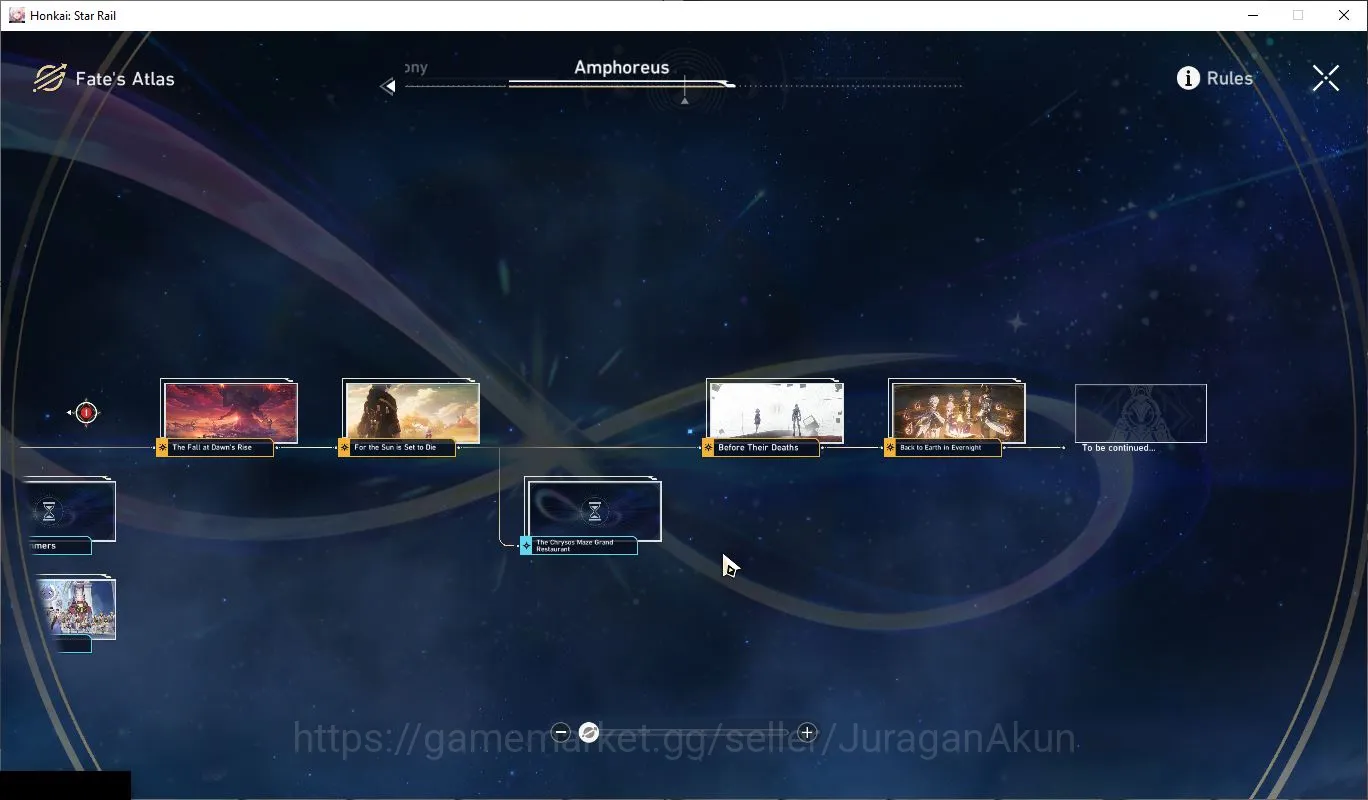Click the gold icon beside Before Their Deaths

point(708,447)
